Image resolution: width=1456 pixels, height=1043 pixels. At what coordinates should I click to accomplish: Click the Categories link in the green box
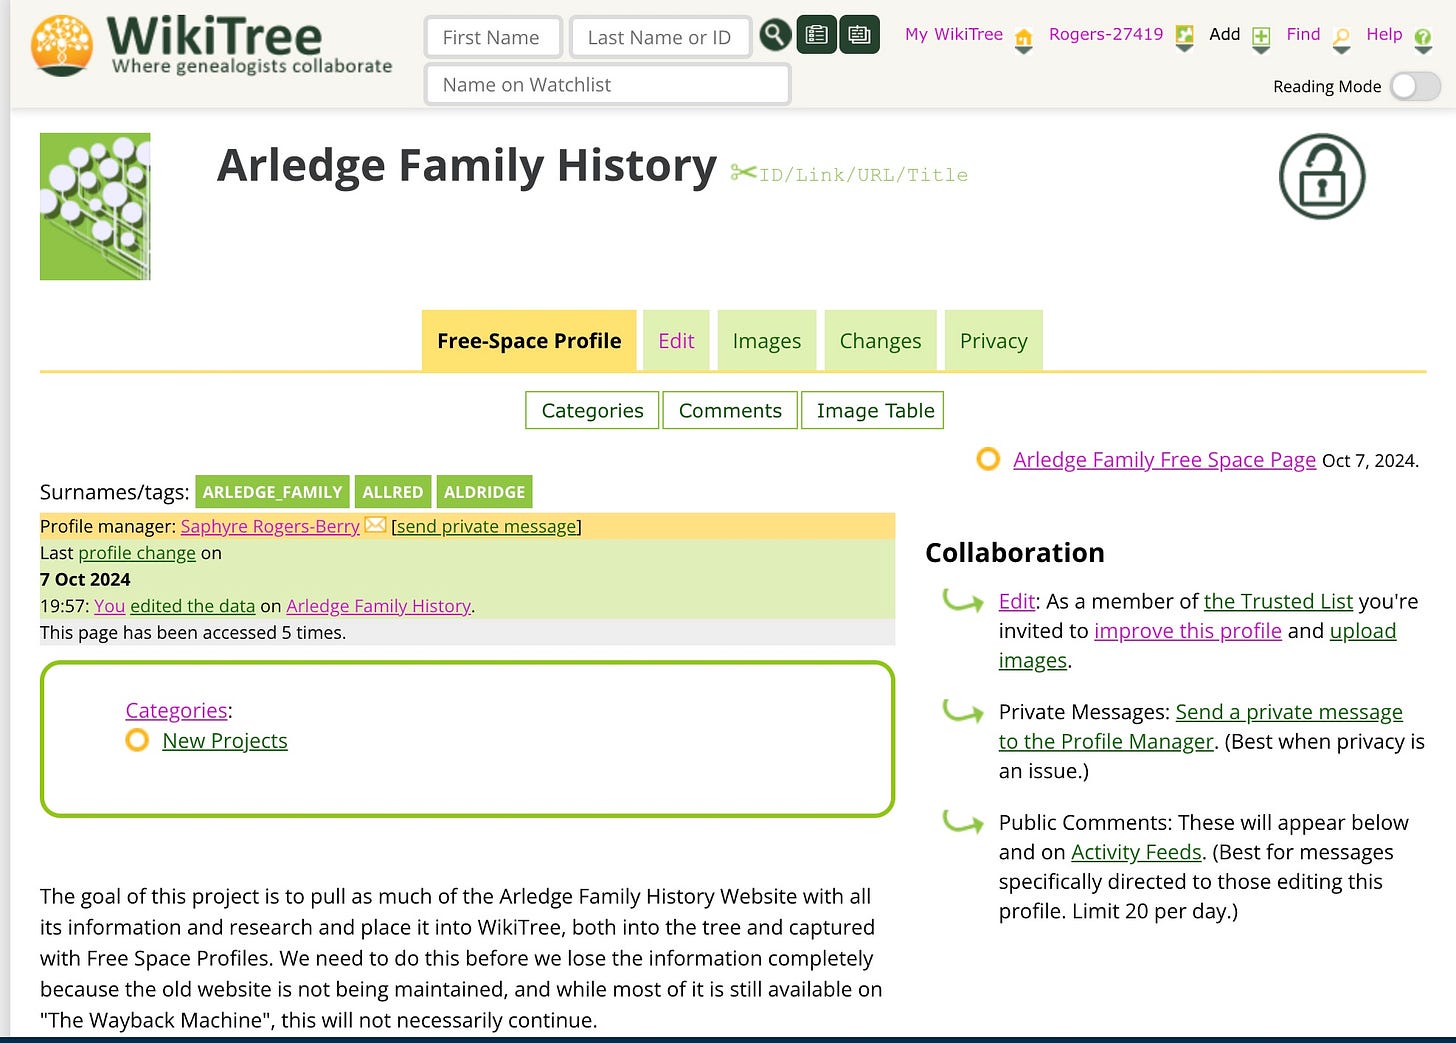point(176,710)
